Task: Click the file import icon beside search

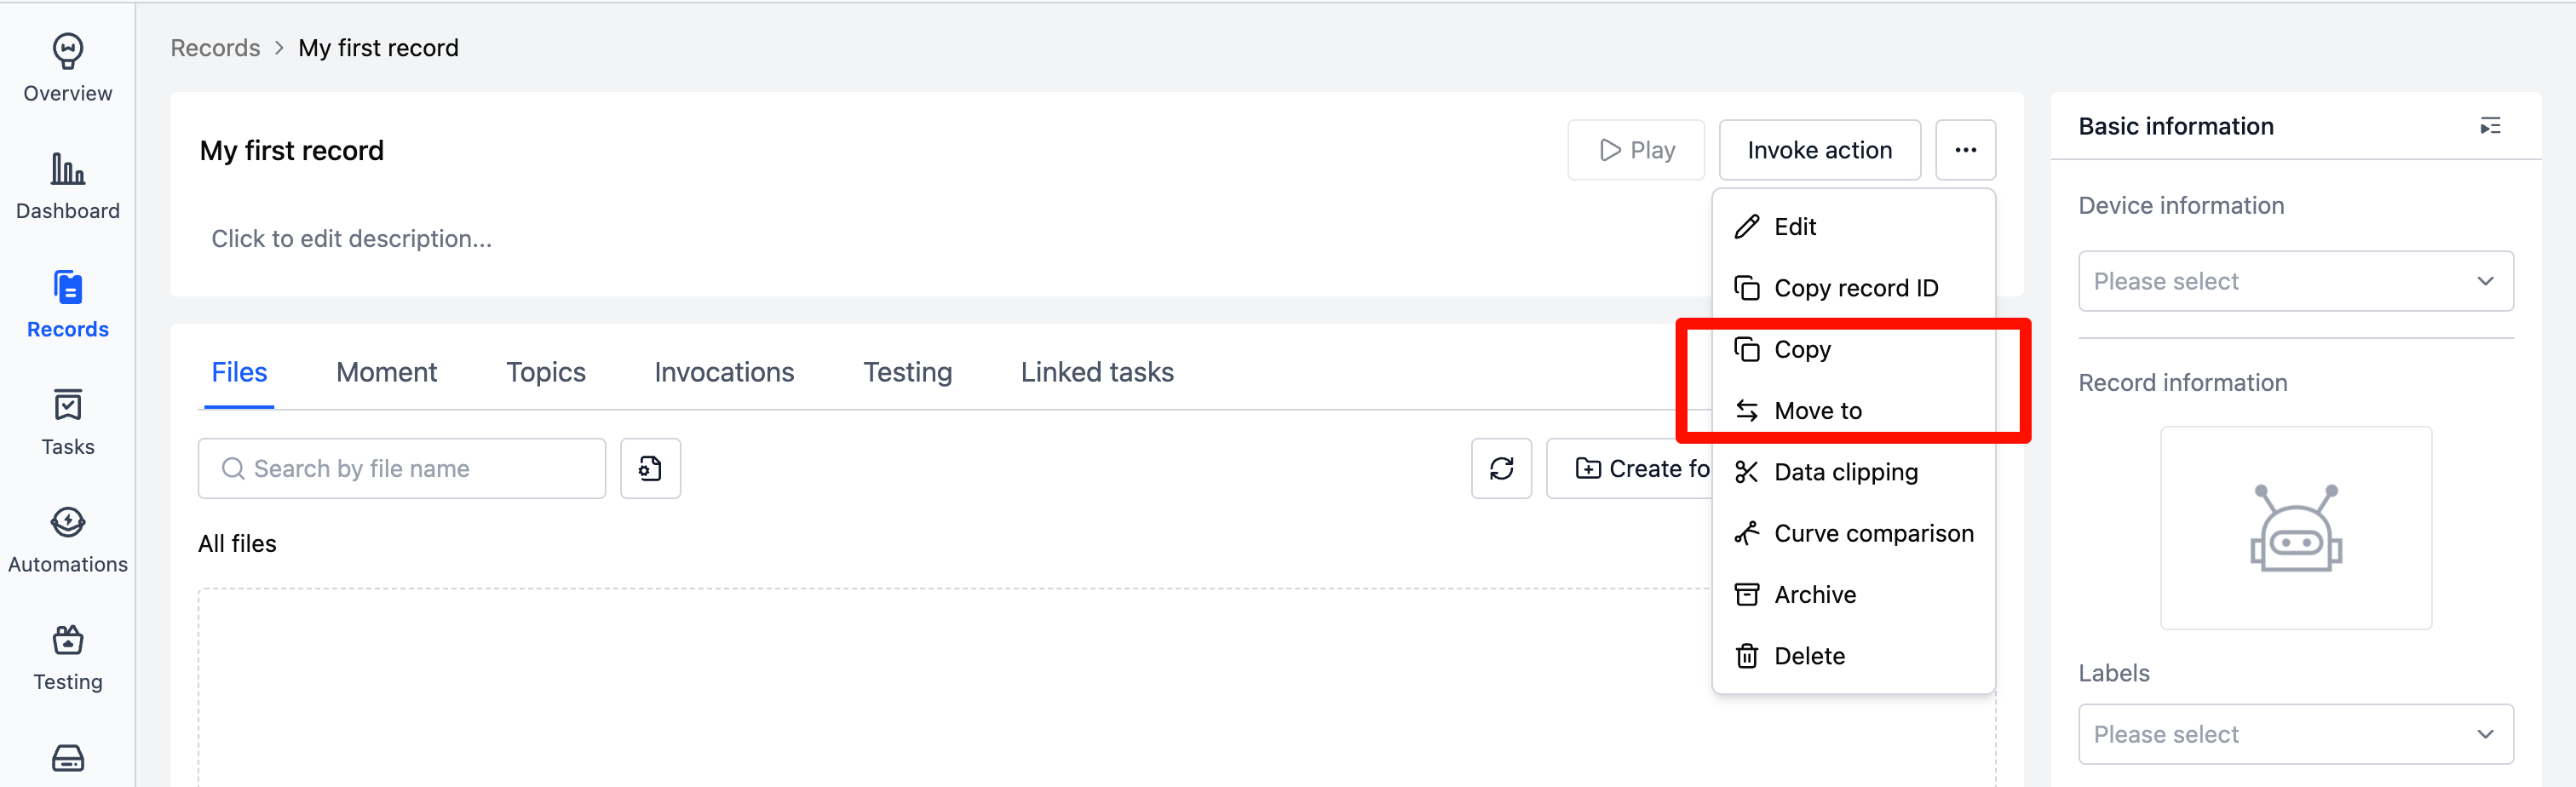Action: pyautogui.click(x=651, y=468)
